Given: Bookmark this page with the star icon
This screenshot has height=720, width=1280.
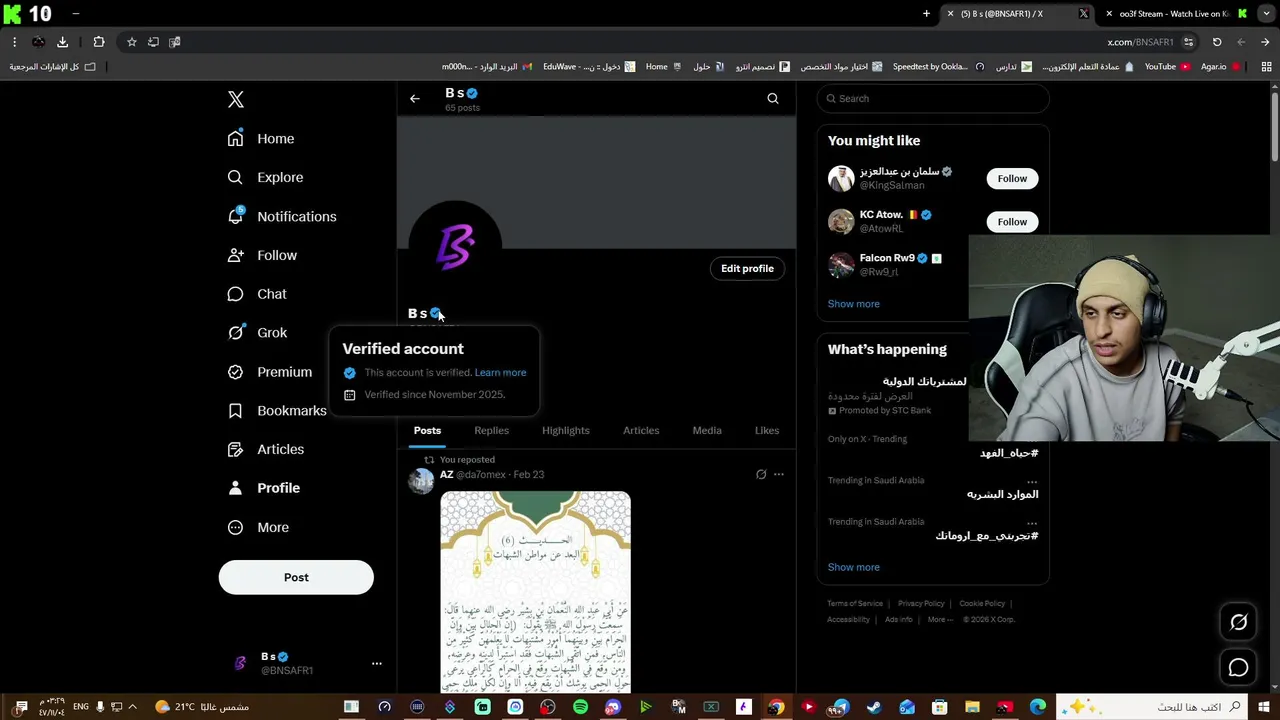Looking at the screenshot, I should [131, 42].
